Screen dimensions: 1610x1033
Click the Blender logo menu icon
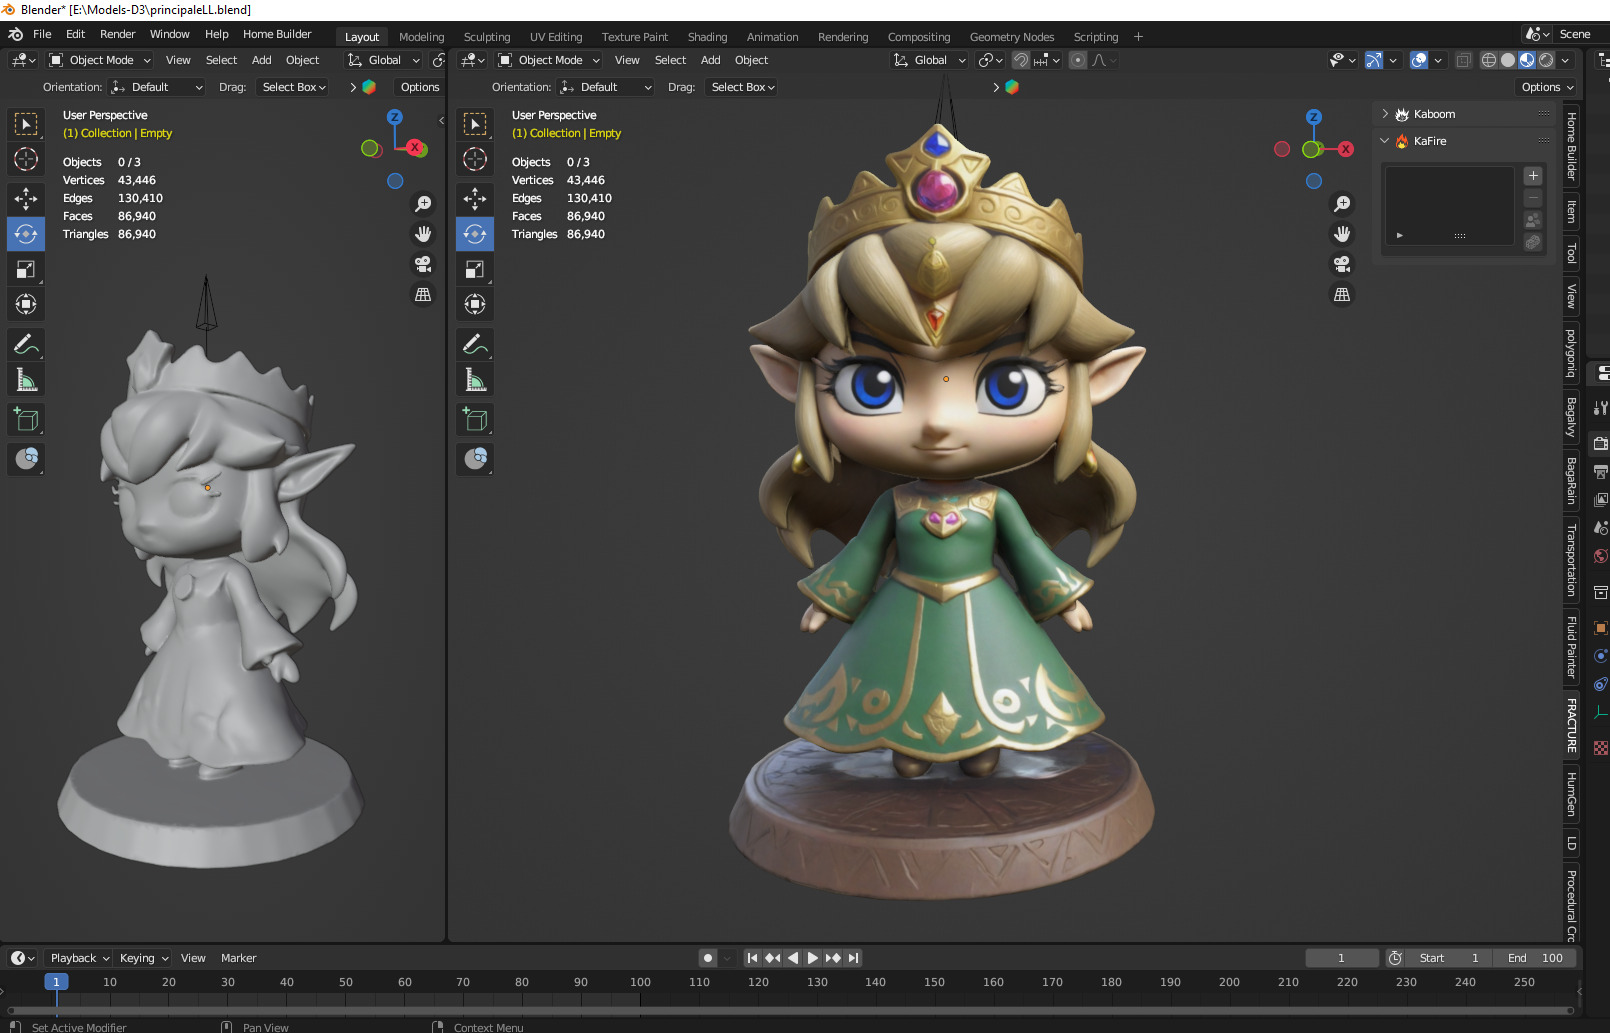coord(15,34)
